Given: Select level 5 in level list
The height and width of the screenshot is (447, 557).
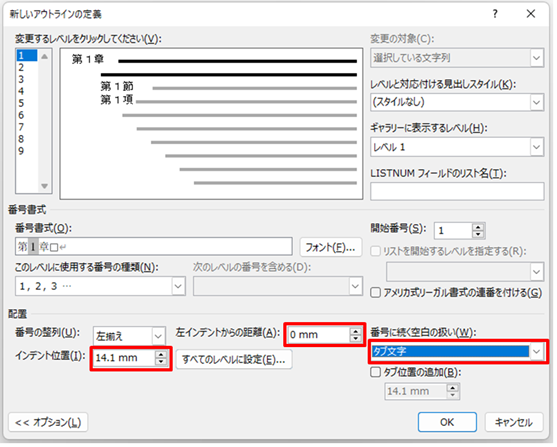Looking at the screenshot, I should 22,104.
